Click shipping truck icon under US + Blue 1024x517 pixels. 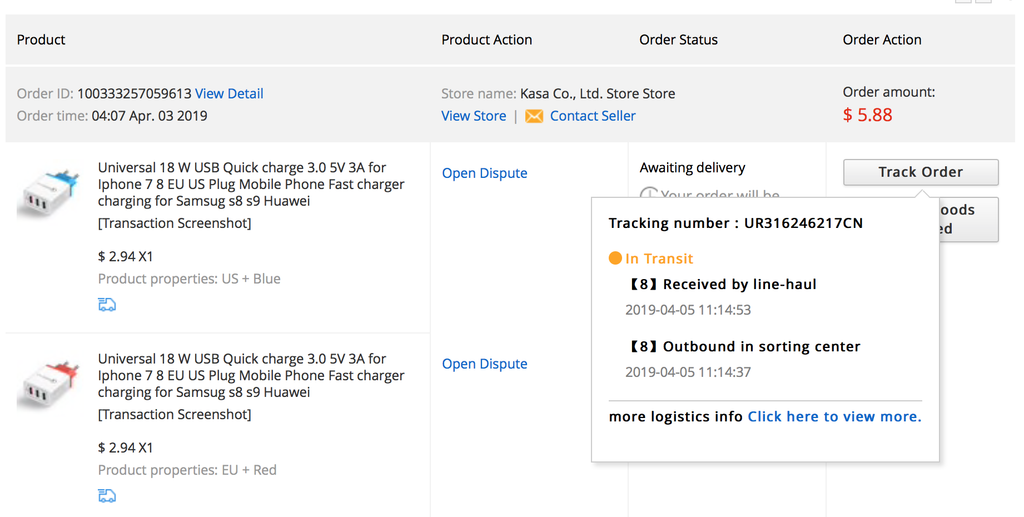107,304
